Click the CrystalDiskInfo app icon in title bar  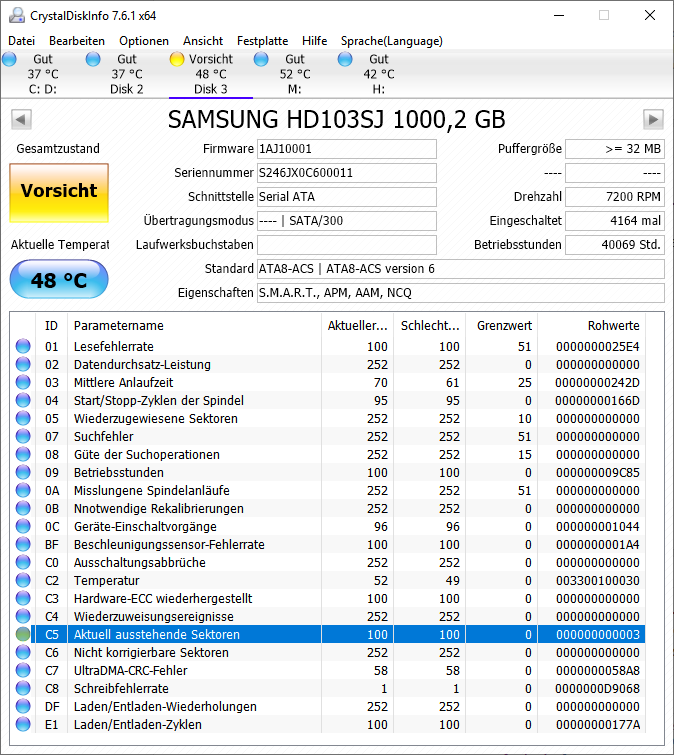point(17,15)
